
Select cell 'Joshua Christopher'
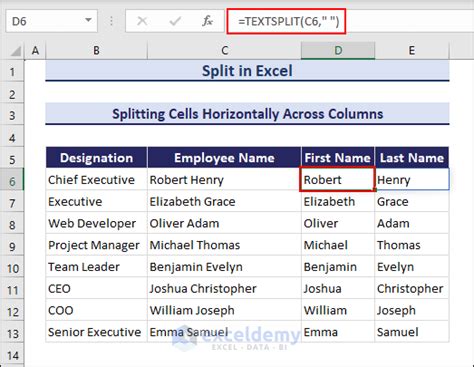pos(224,288)
